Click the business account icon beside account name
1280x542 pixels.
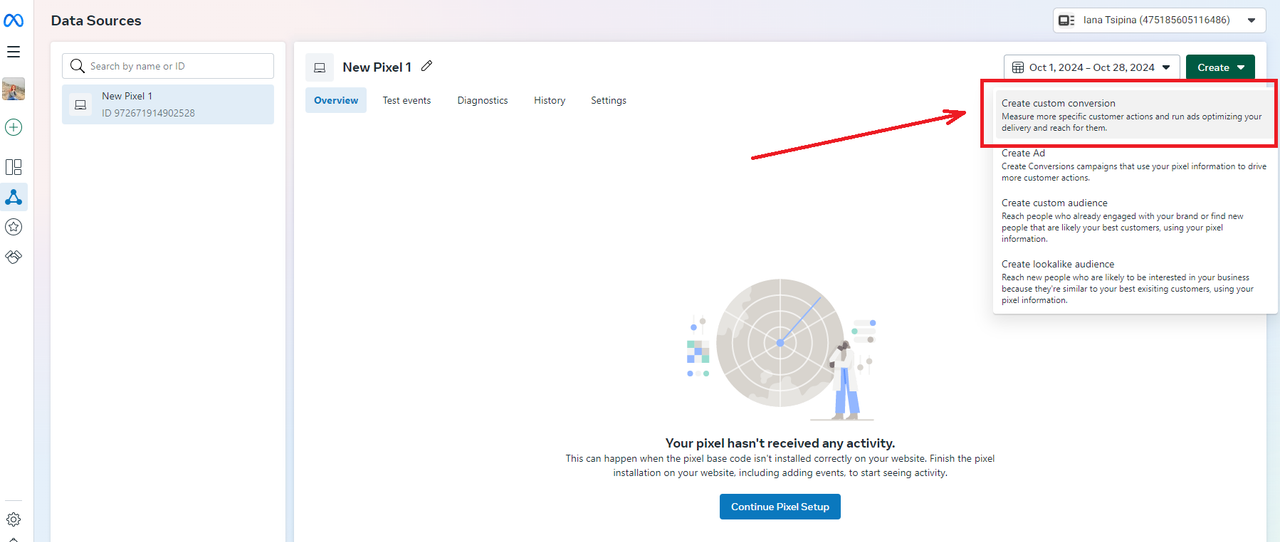(x=1067, y=20)
